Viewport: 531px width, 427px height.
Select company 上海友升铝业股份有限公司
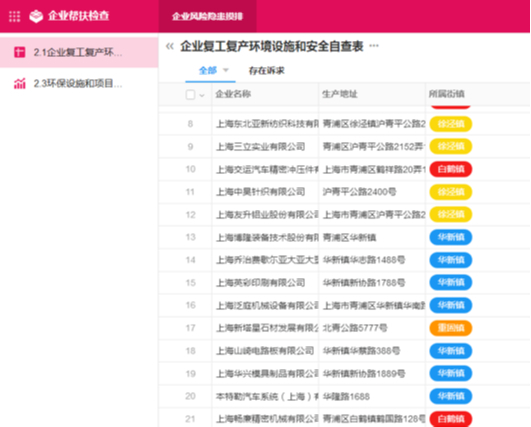[267, 215]
